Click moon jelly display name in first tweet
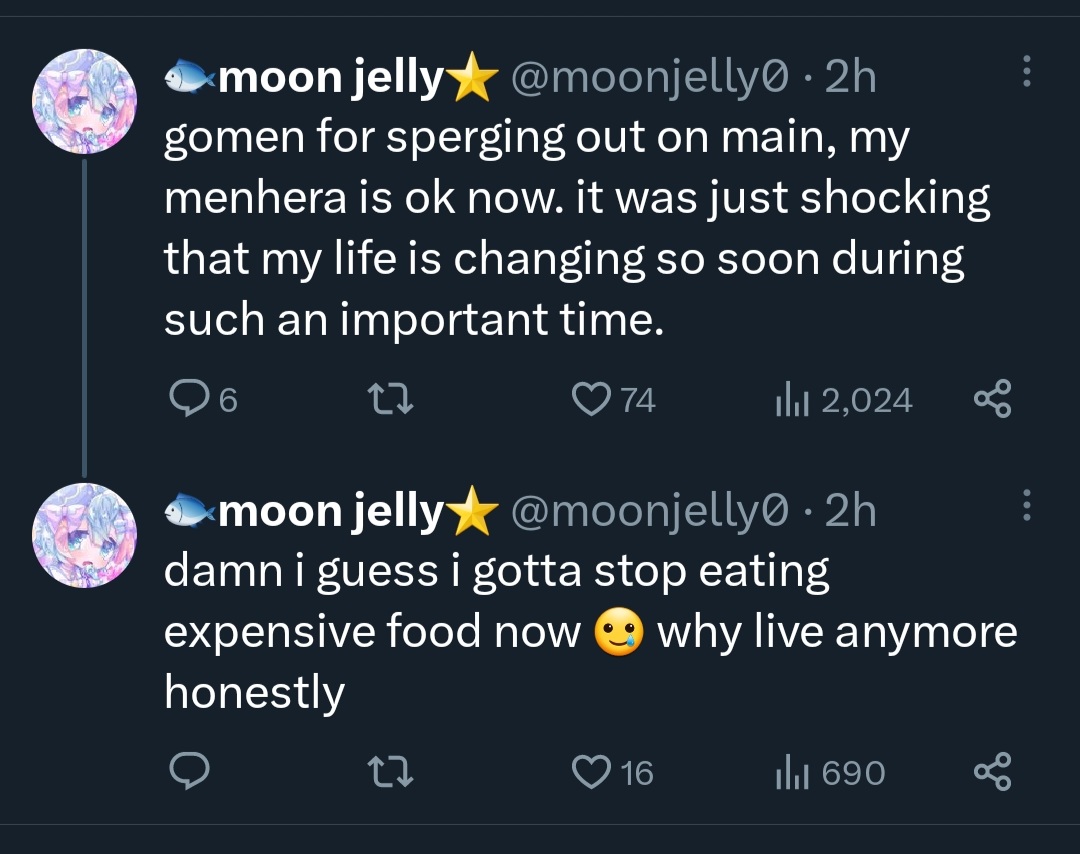This screenshot has height=854, width=1080. [331, 77]
